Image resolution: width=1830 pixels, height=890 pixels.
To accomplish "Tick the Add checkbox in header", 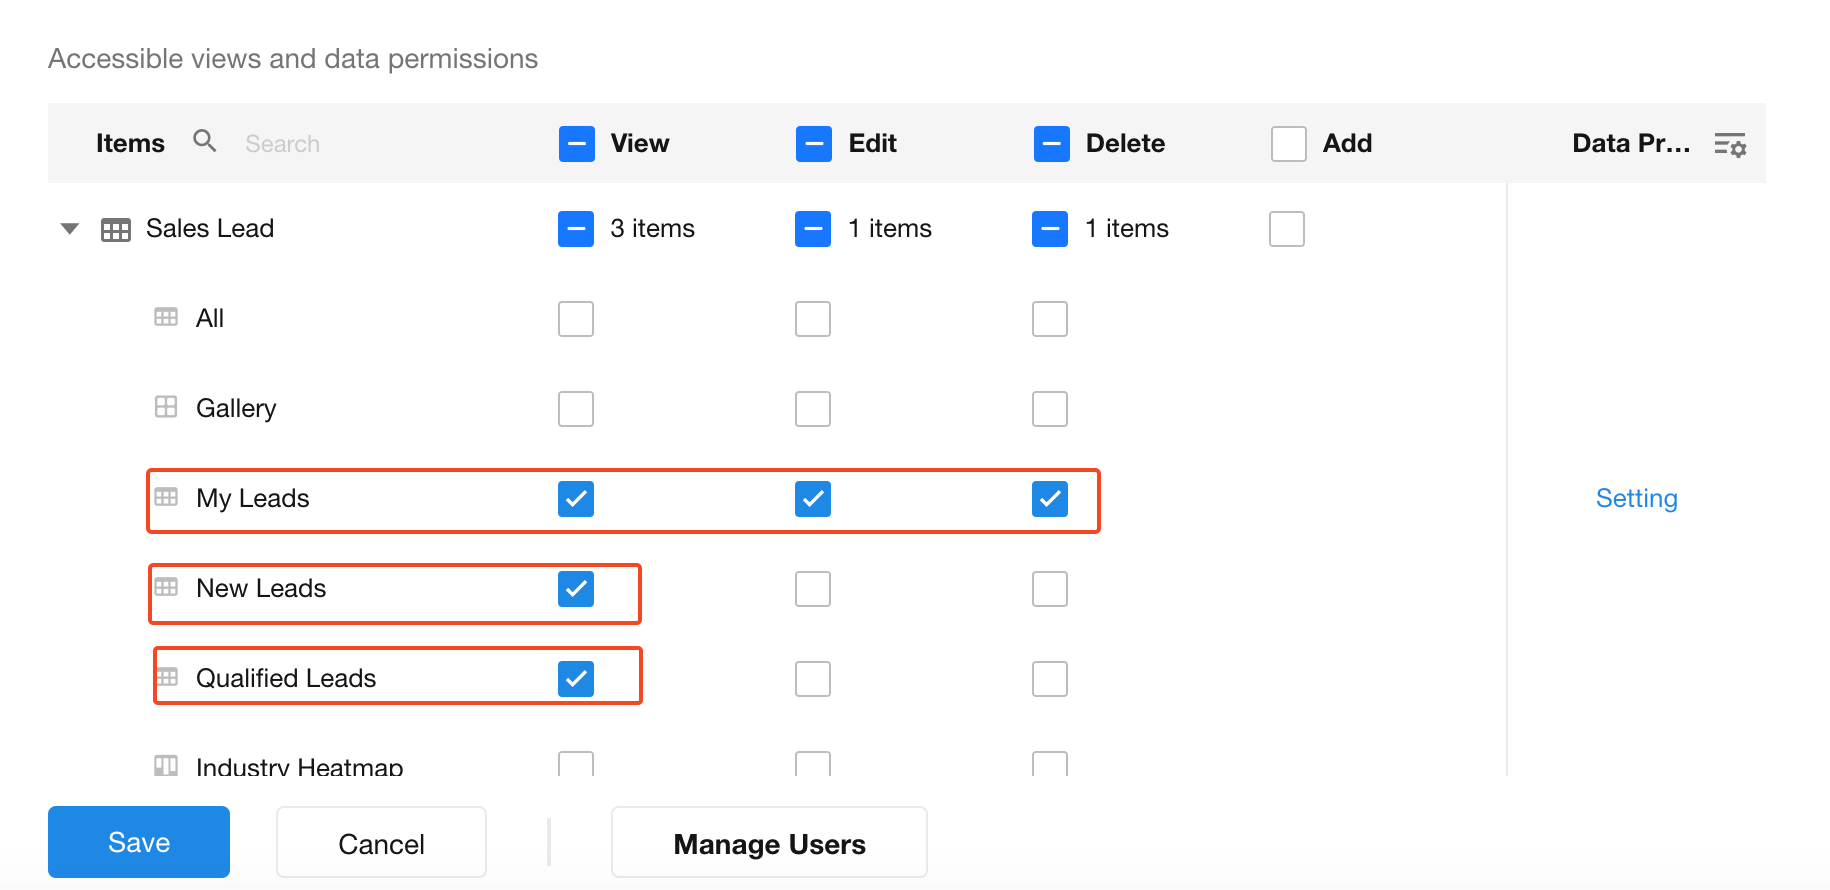I will point(1288,144).
